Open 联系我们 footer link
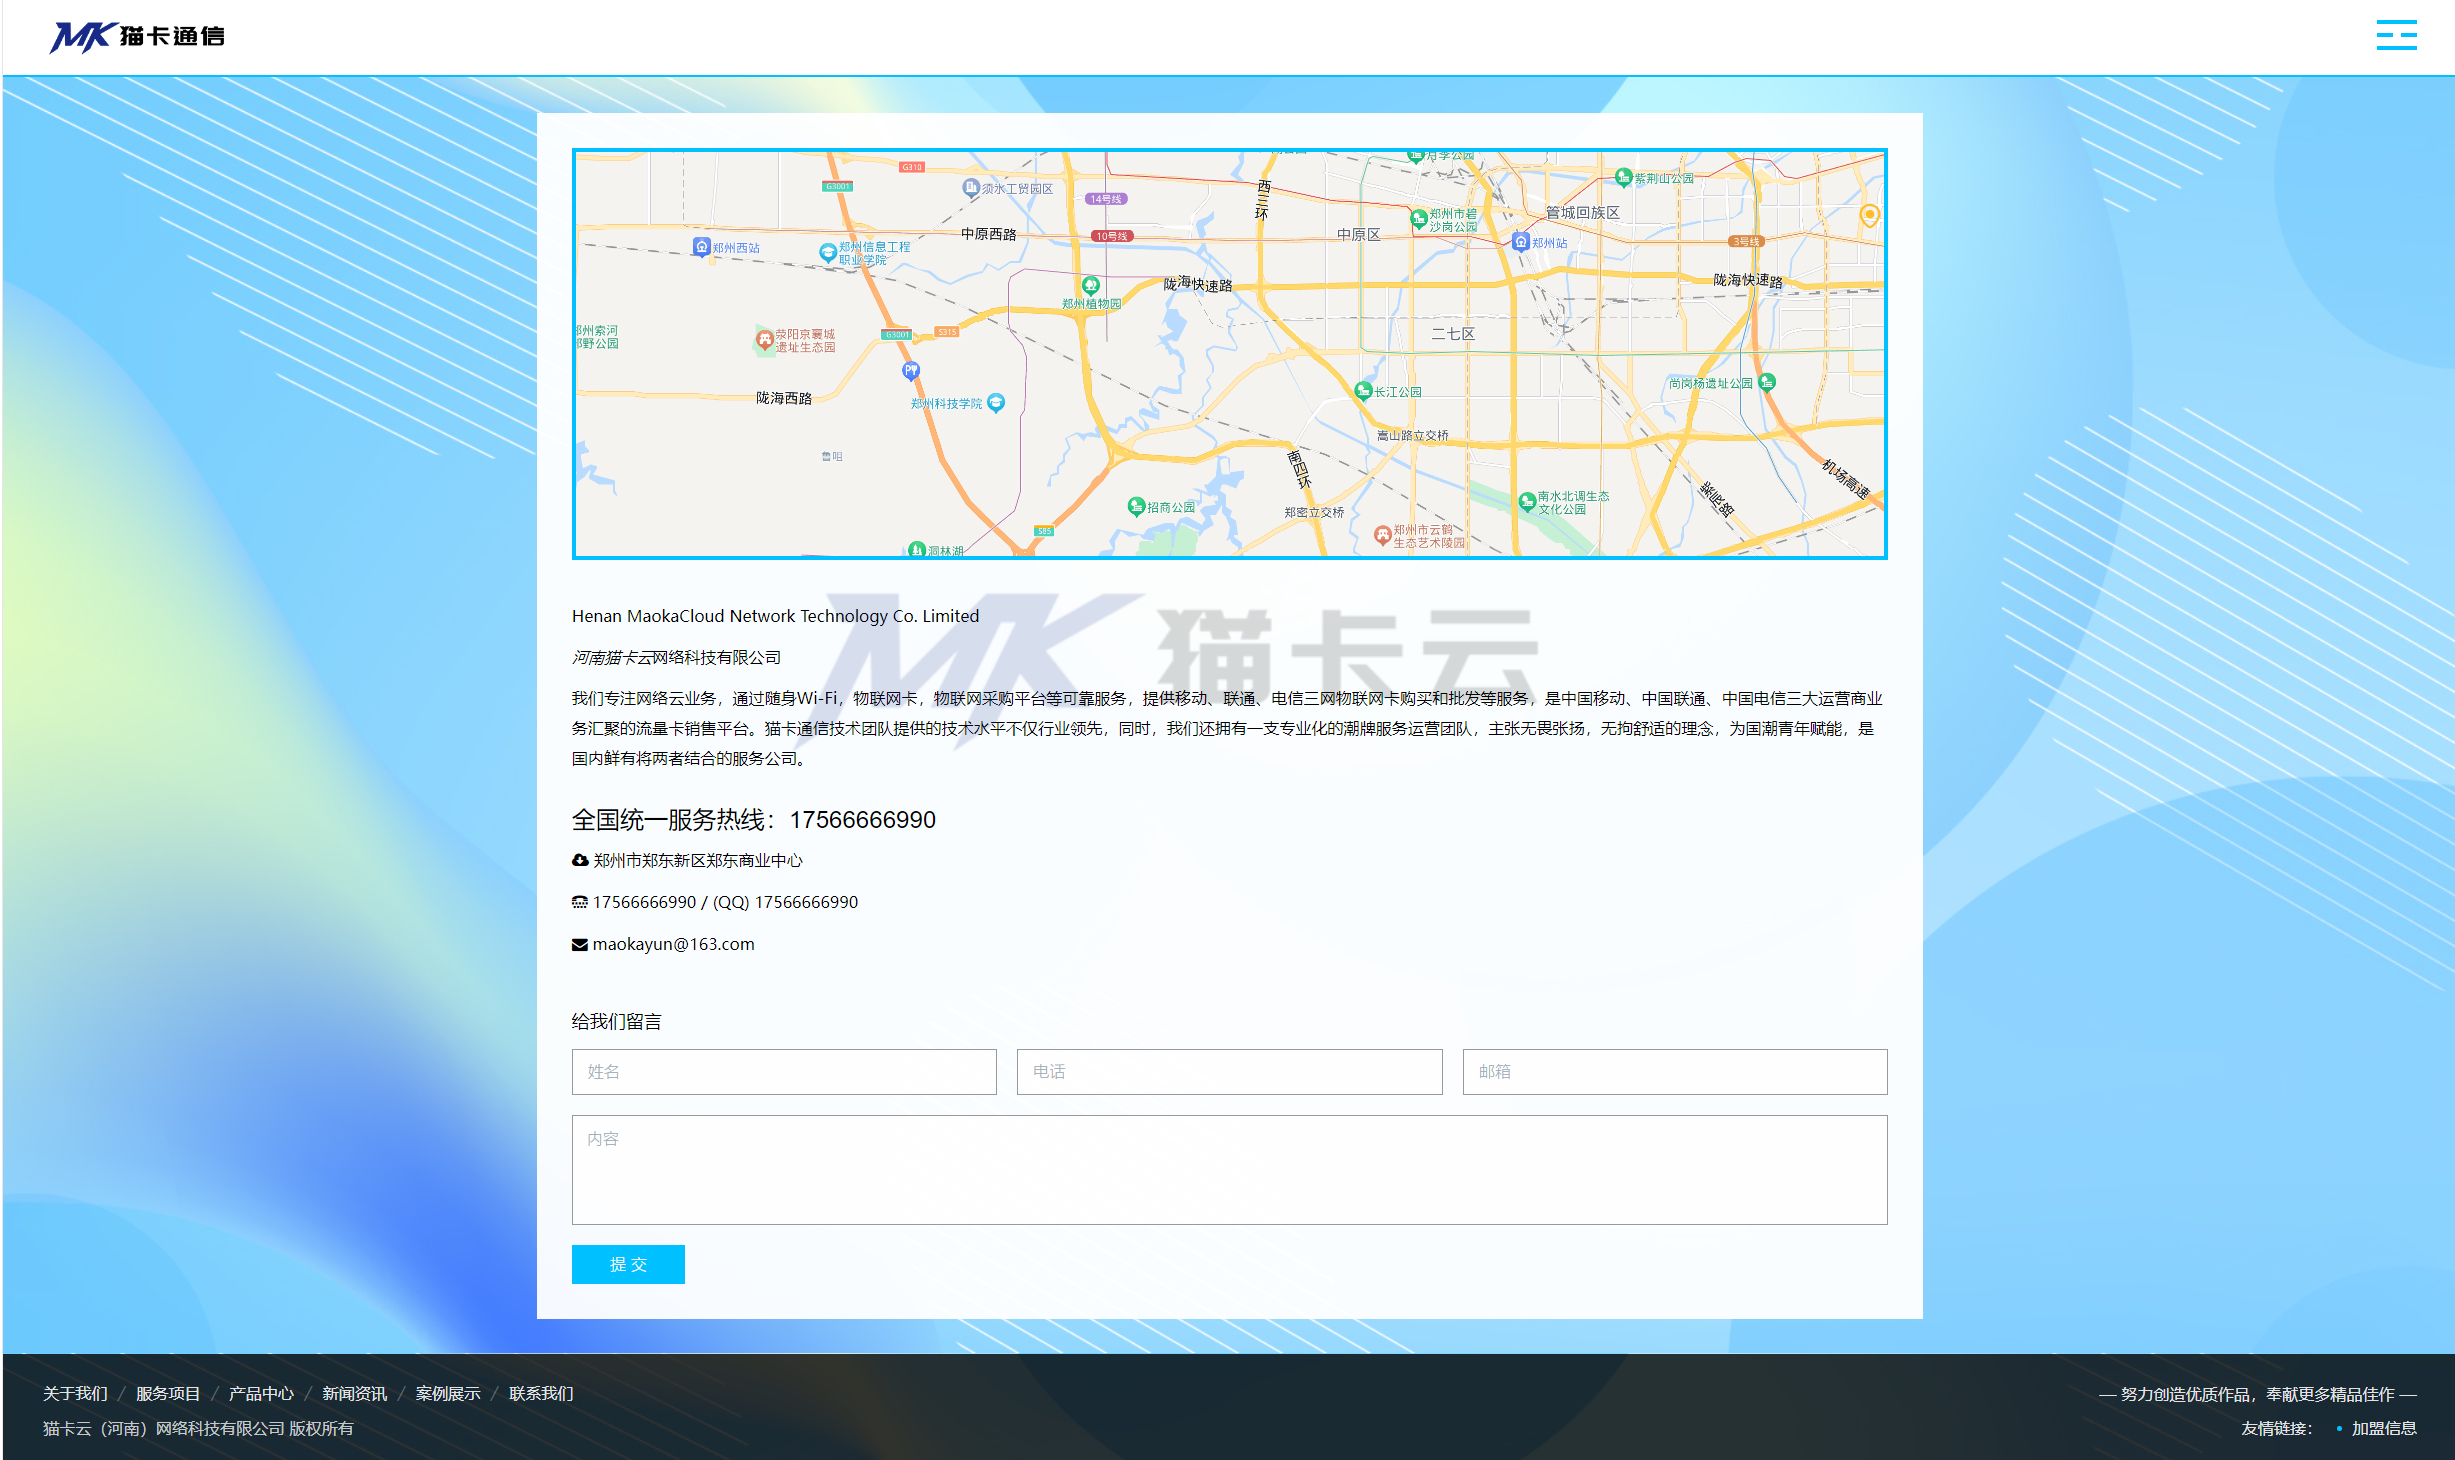Image resolution: width=2455 pixels, height=1460 pixels. [541, 1393]
